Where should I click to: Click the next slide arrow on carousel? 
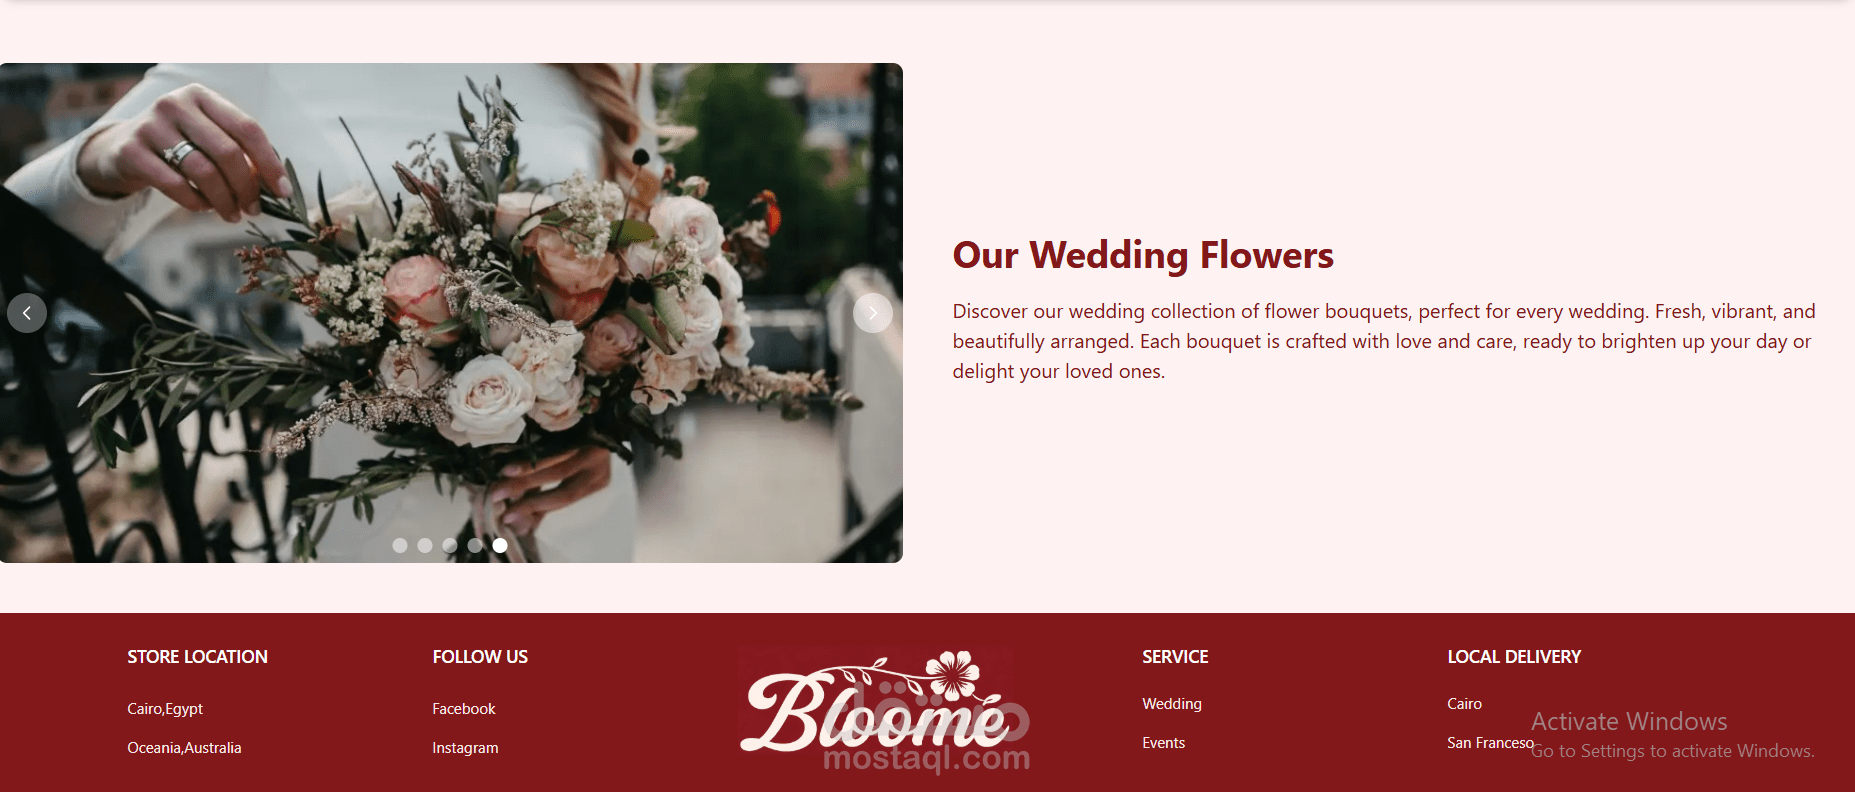873,313
